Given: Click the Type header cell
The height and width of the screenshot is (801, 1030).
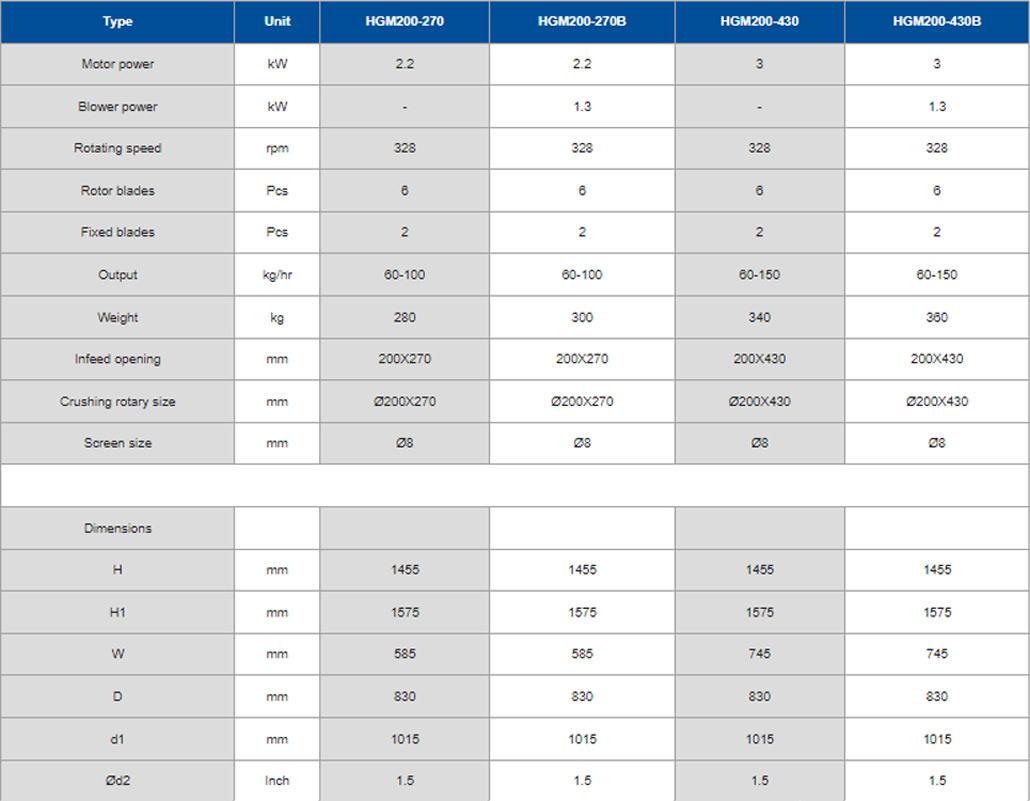Looking at the screenshot, I should pyautogui.click(x=118, y=22).
